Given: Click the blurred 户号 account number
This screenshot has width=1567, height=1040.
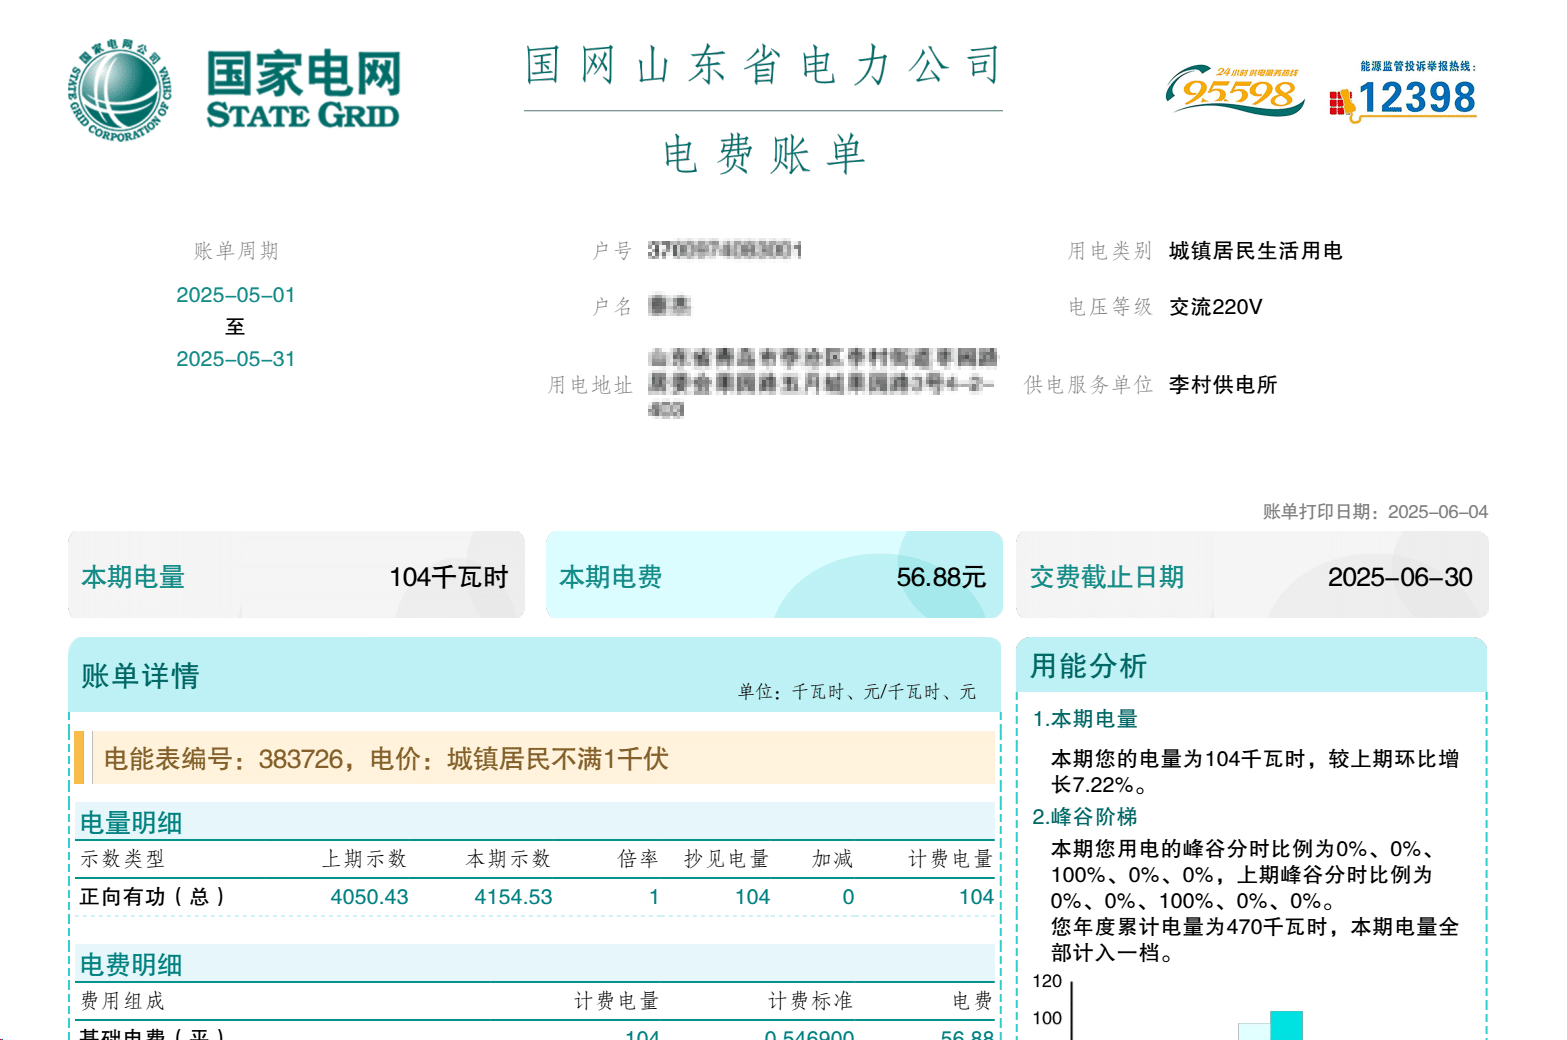Looking at the screenshot, I should [x=725, y=250].
